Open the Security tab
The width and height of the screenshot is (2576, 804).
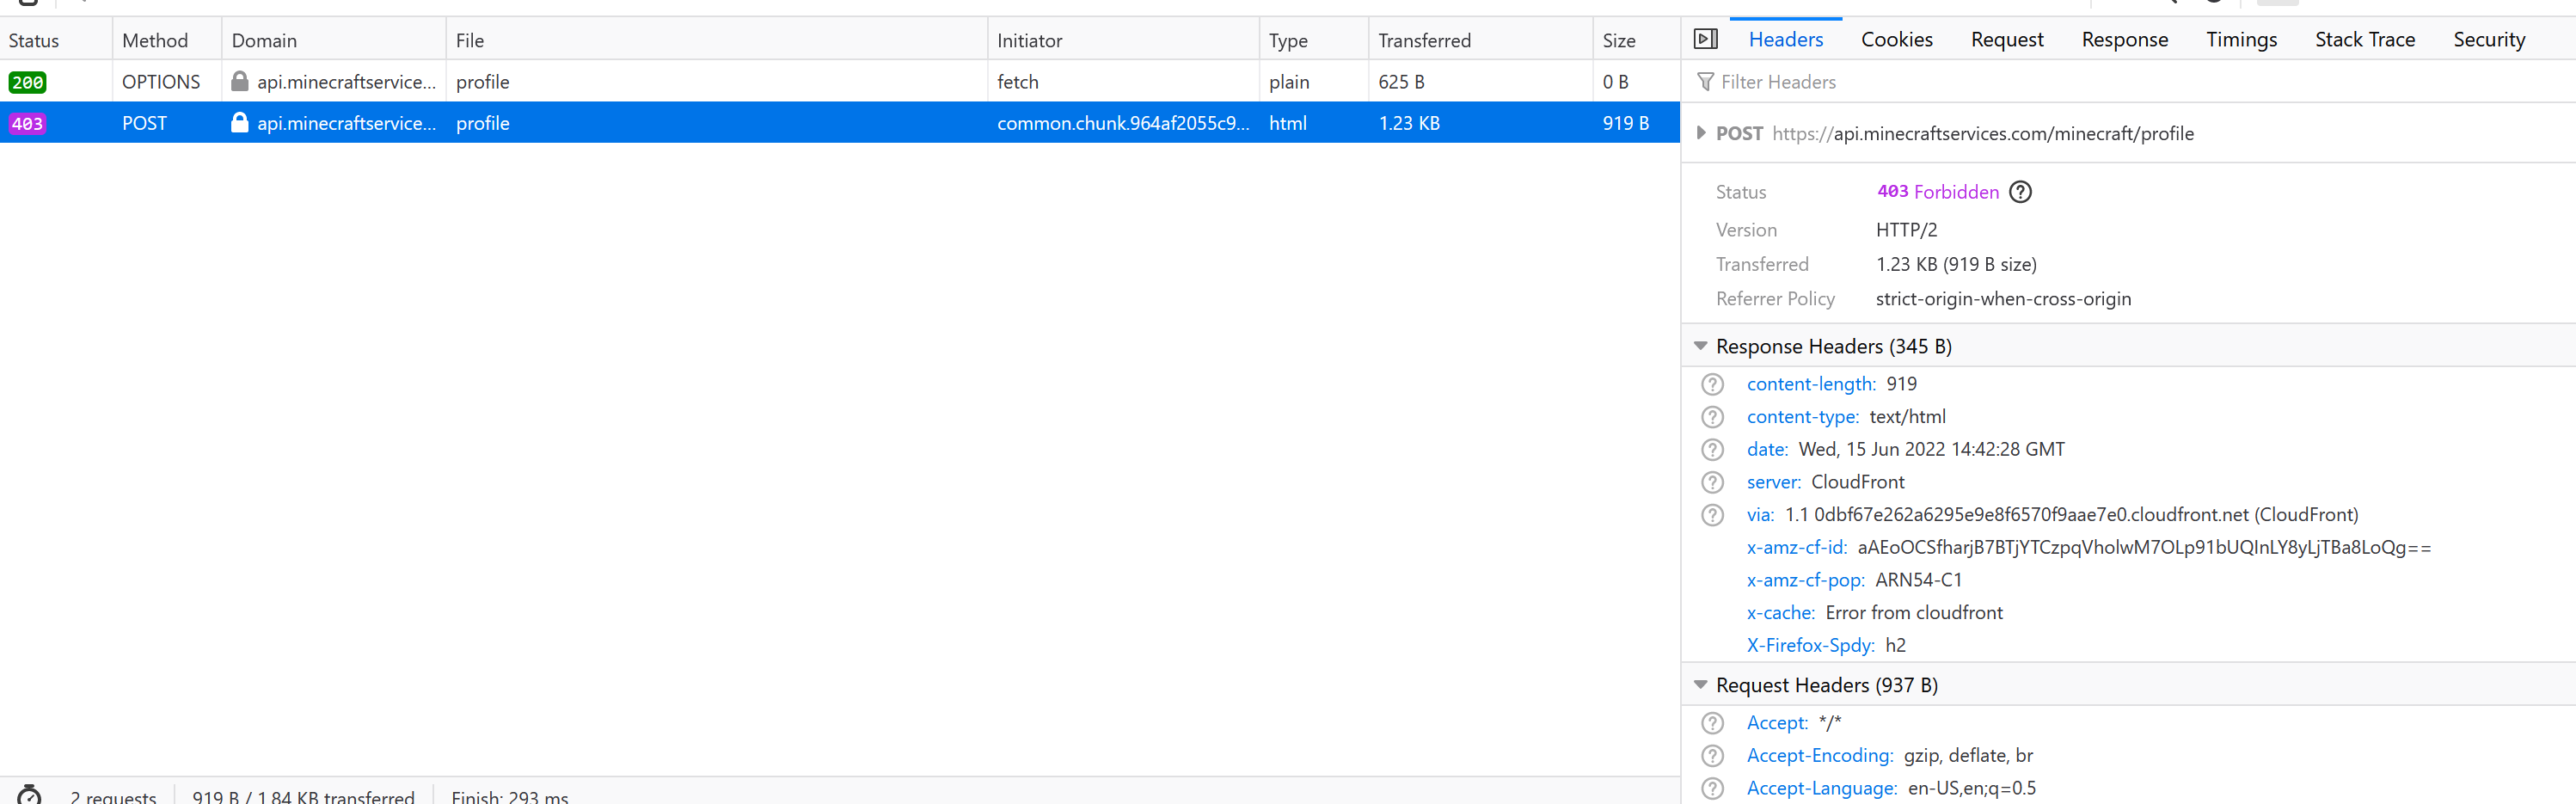2489,39
